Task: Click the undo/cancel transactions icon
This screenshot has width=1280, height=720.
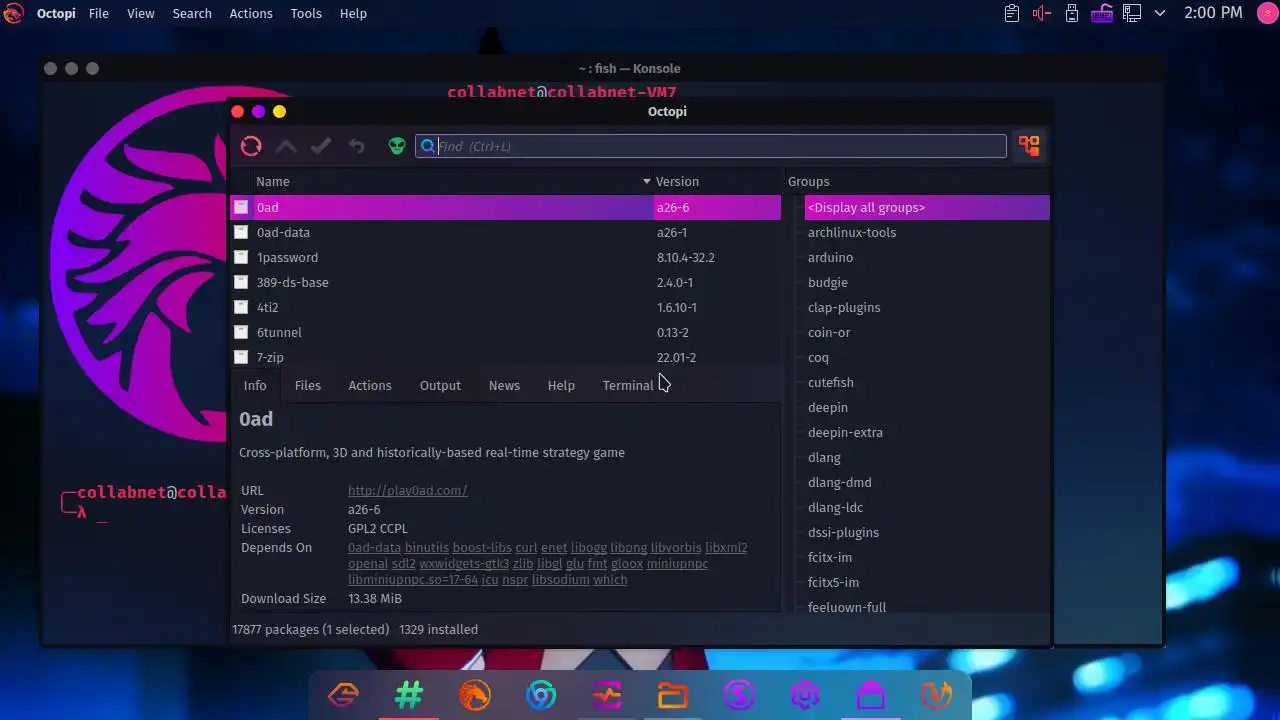Action: point(356,146)
